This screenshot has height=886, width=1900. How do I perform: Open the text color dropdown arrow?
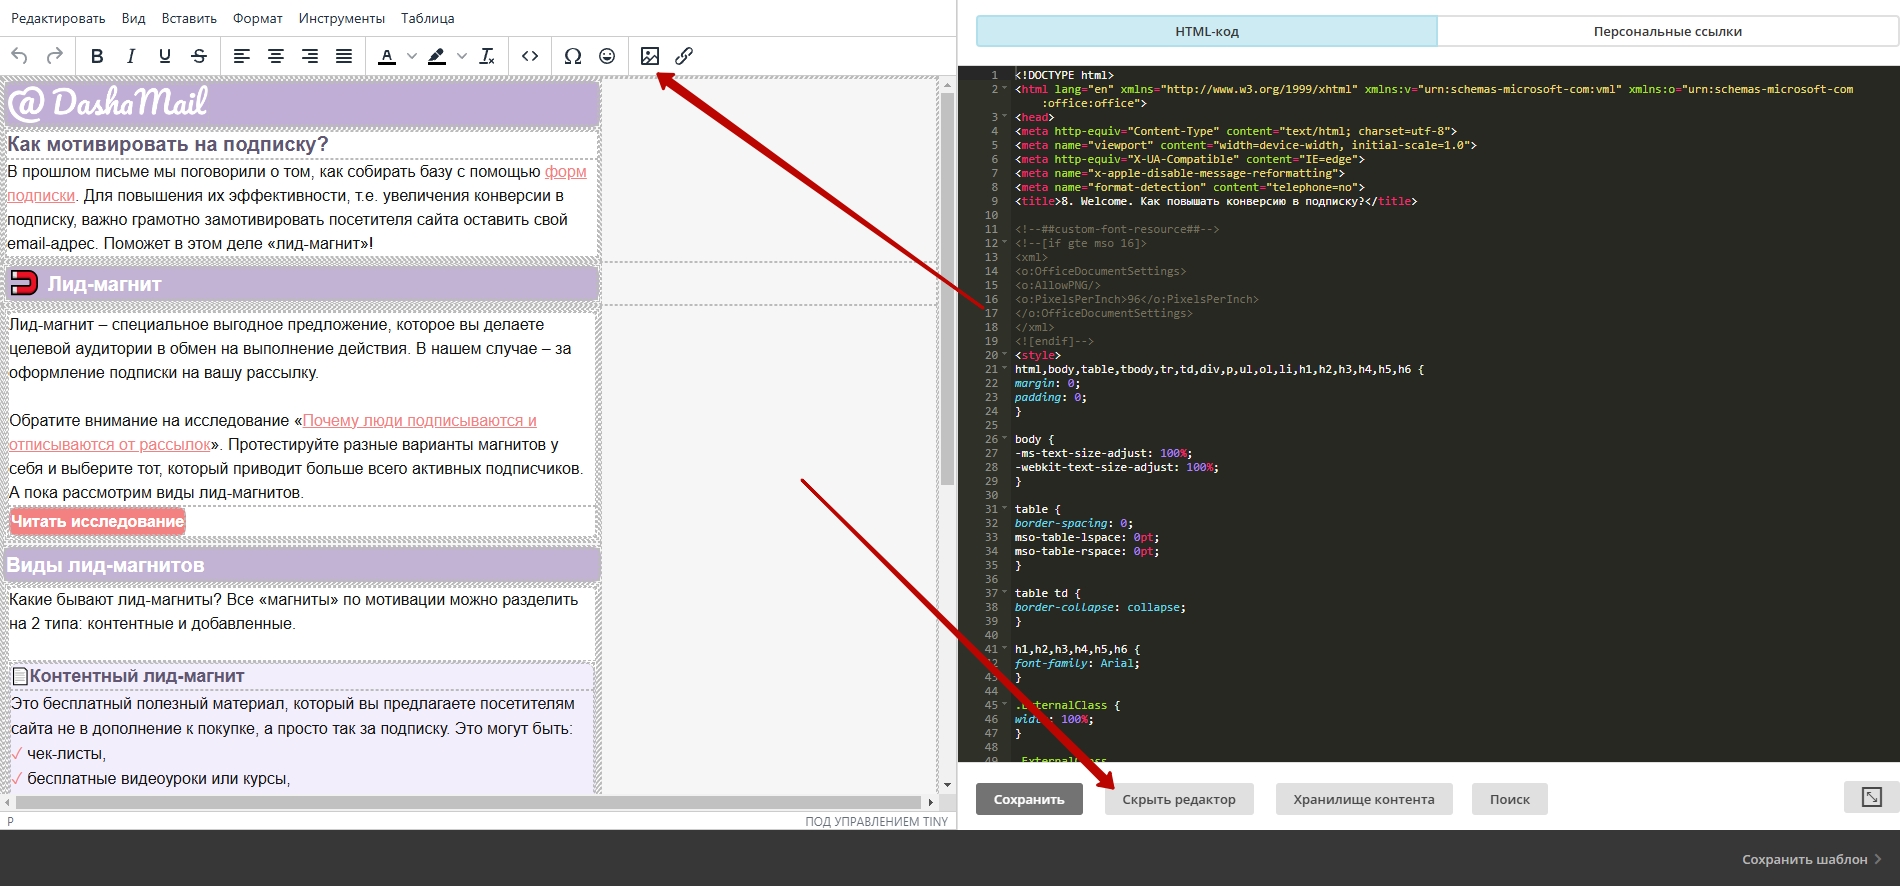coord(412,56)
